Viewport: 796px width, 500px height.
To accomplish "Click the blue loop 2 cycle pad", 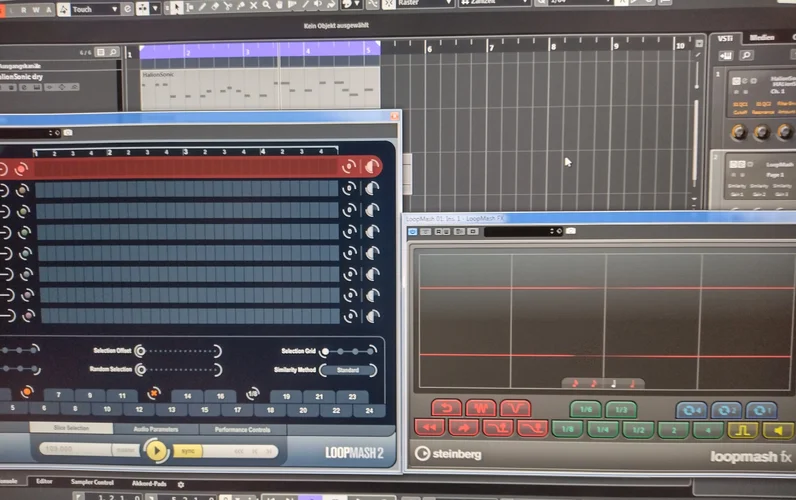I will point(726,410).
